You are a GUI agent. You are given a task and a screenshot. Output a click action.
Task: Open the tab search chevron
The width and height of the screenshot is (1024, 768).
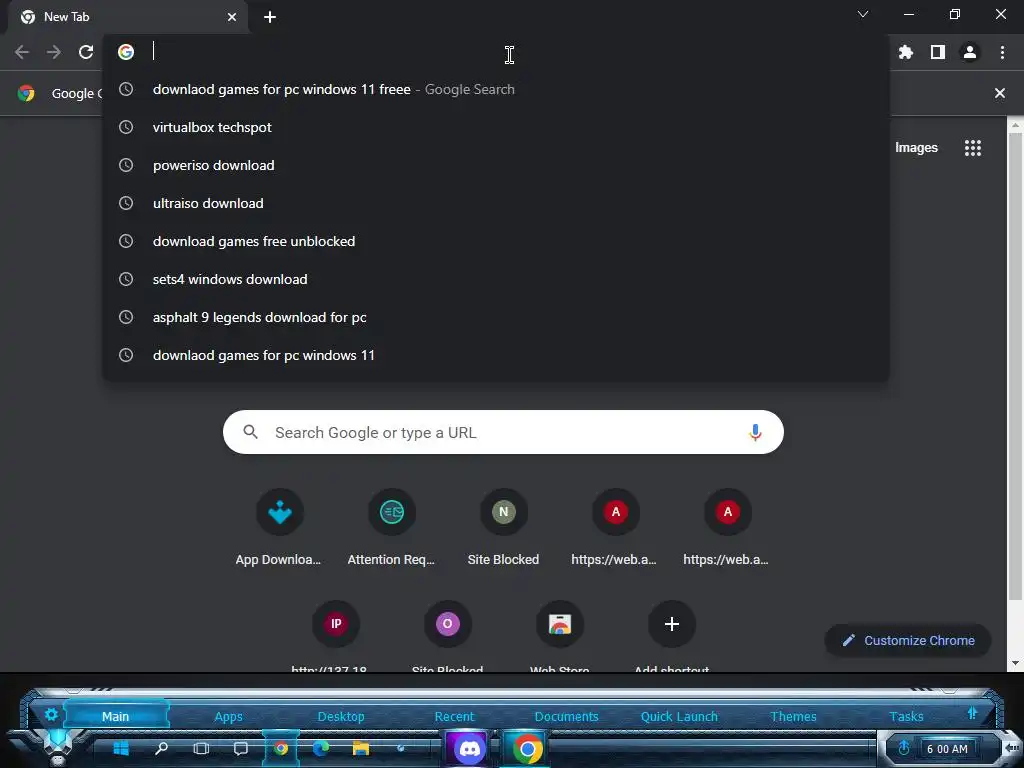[x=863, y=14]
